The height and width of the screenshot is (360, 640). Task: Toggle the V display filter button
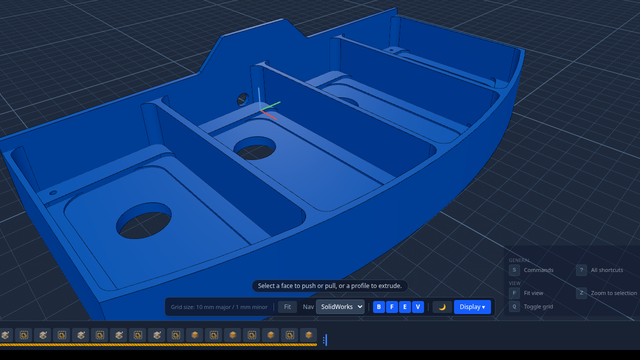(418, 307)
